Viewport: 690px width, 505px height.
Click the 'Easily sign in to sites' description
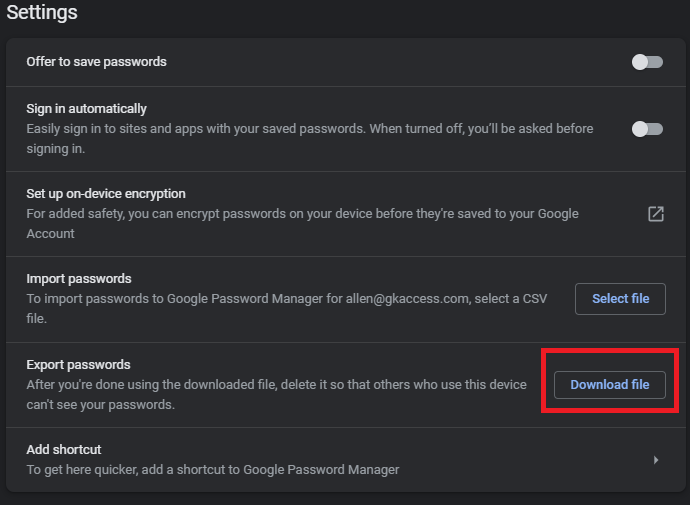[310, 139]
